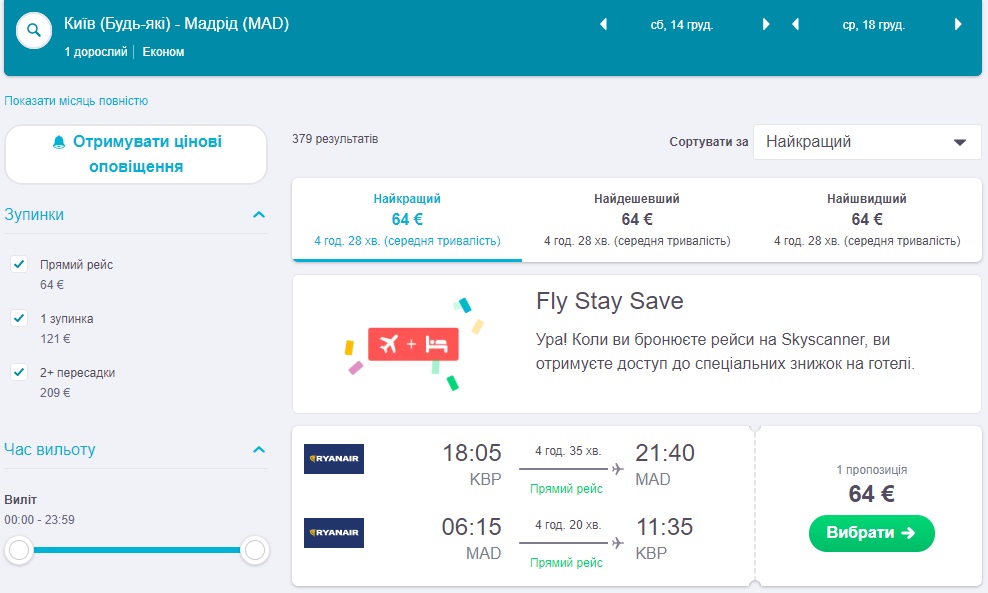Switch to the Найдешевший tab
This screenshot has height=593, width=988.
click(x=637, y=219)
